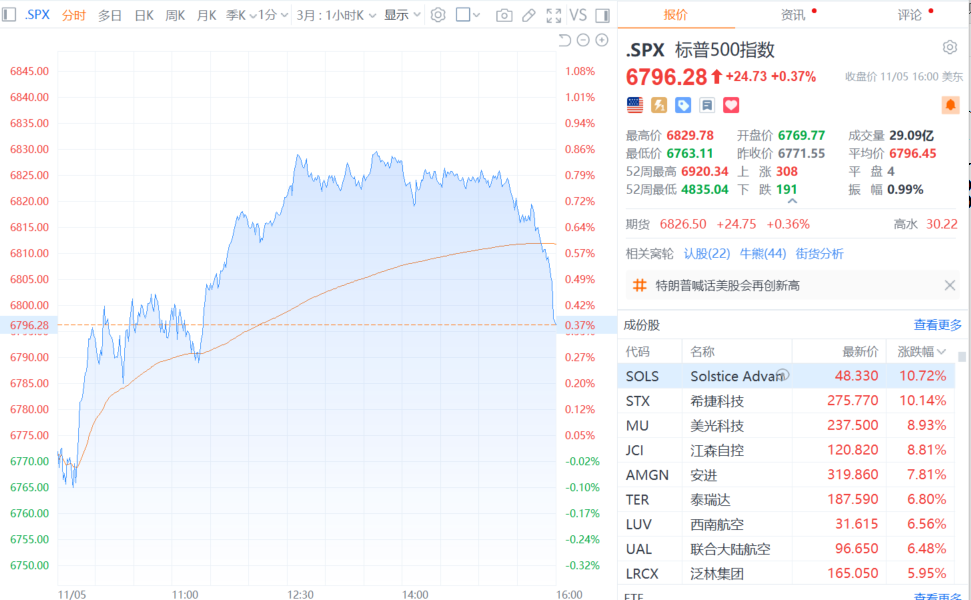Collapse quote details with the up chevron
Image resolution: width=971 pixels, height=600 pixels.
point(793,200)
